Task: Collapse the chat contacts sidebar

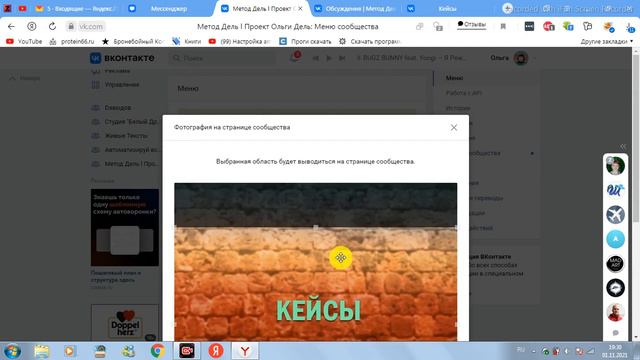Action: tap(623, 147)
